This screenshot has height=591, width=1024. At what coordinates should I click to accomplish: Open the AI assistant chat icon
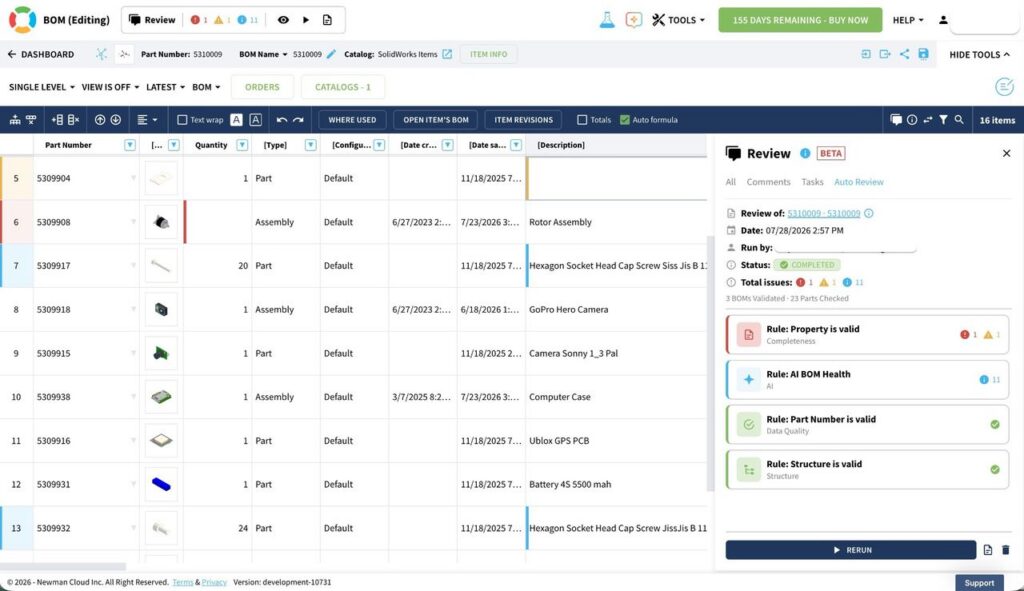tap(633, 20)
